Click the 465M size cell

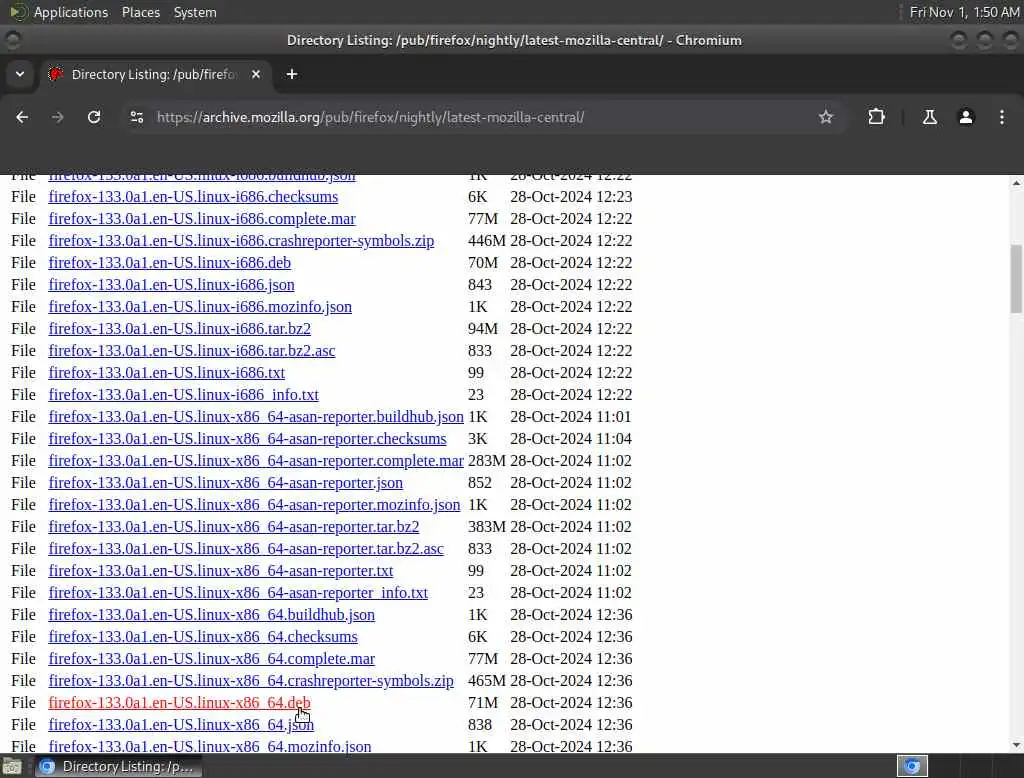pyautogui.click(x=487, y=681)
